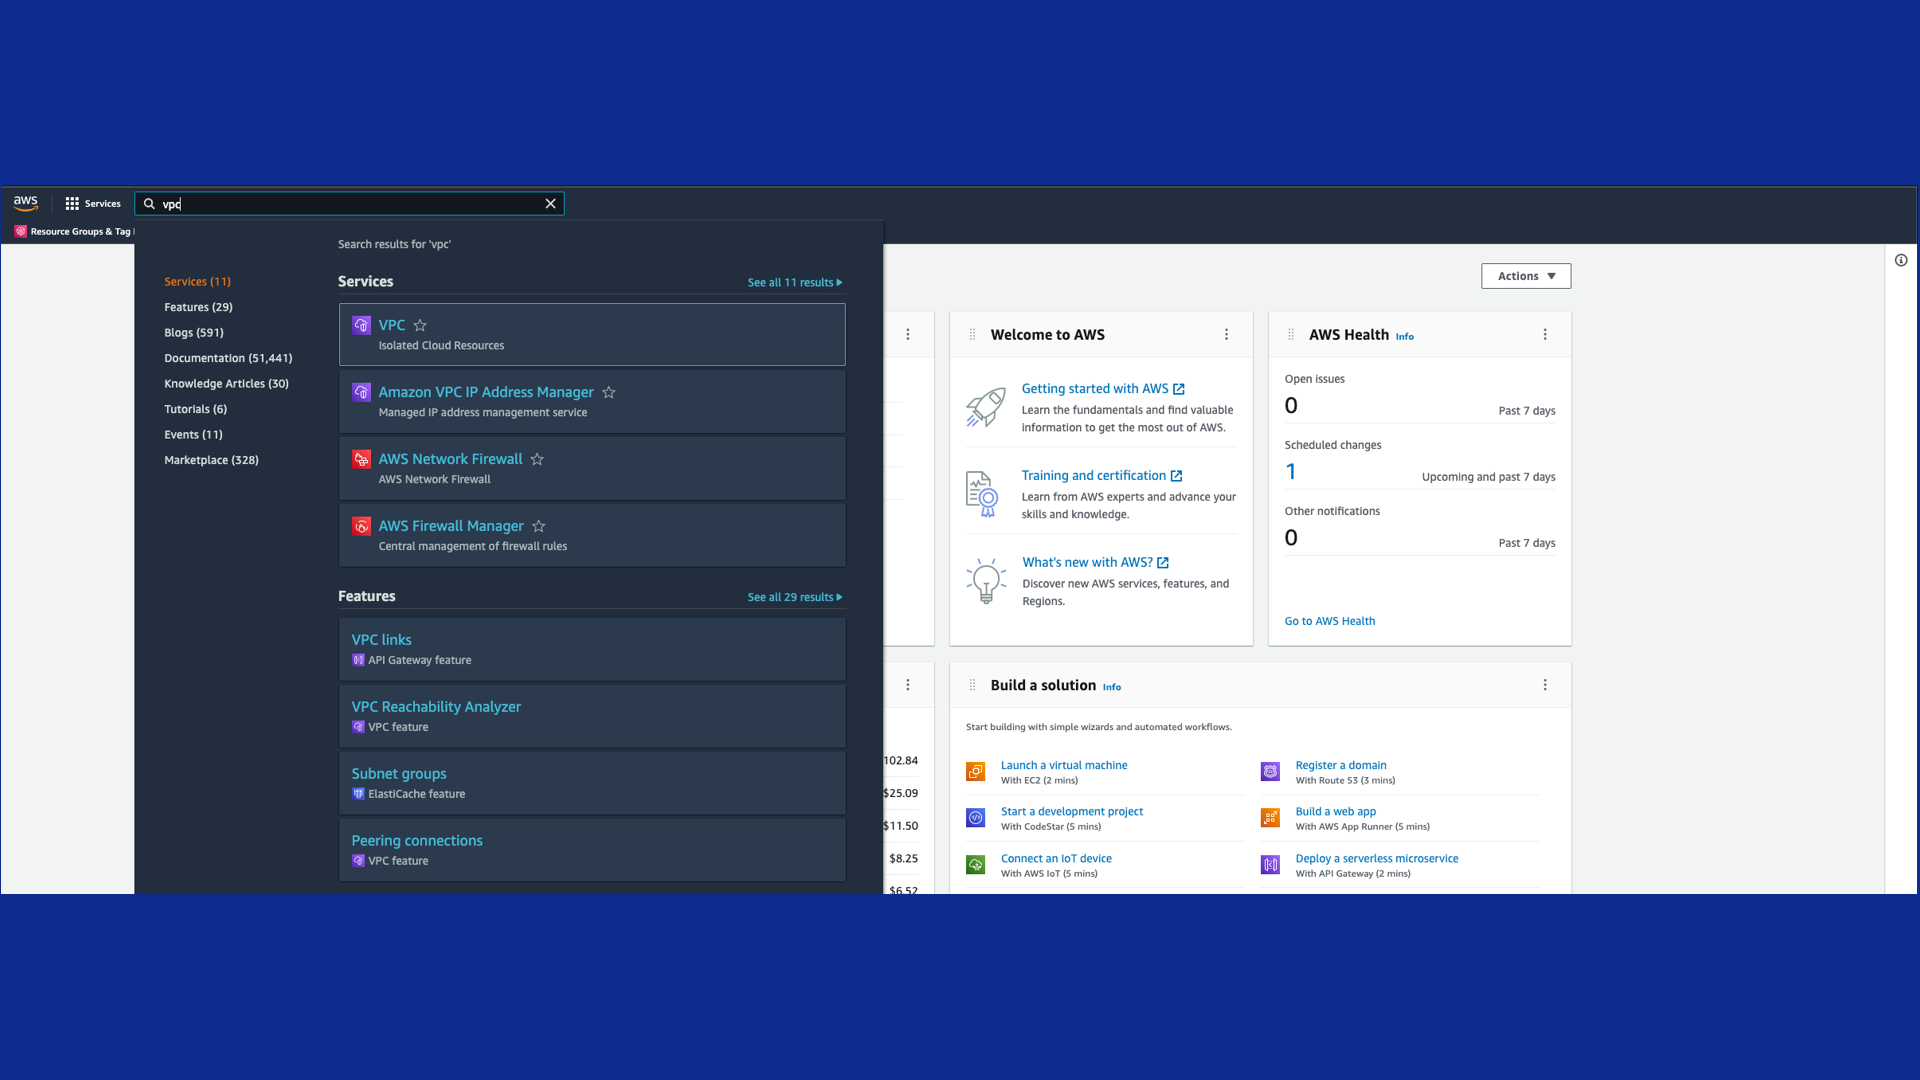
Task: Open the Services grid menu
Action: tap(93, 203)
